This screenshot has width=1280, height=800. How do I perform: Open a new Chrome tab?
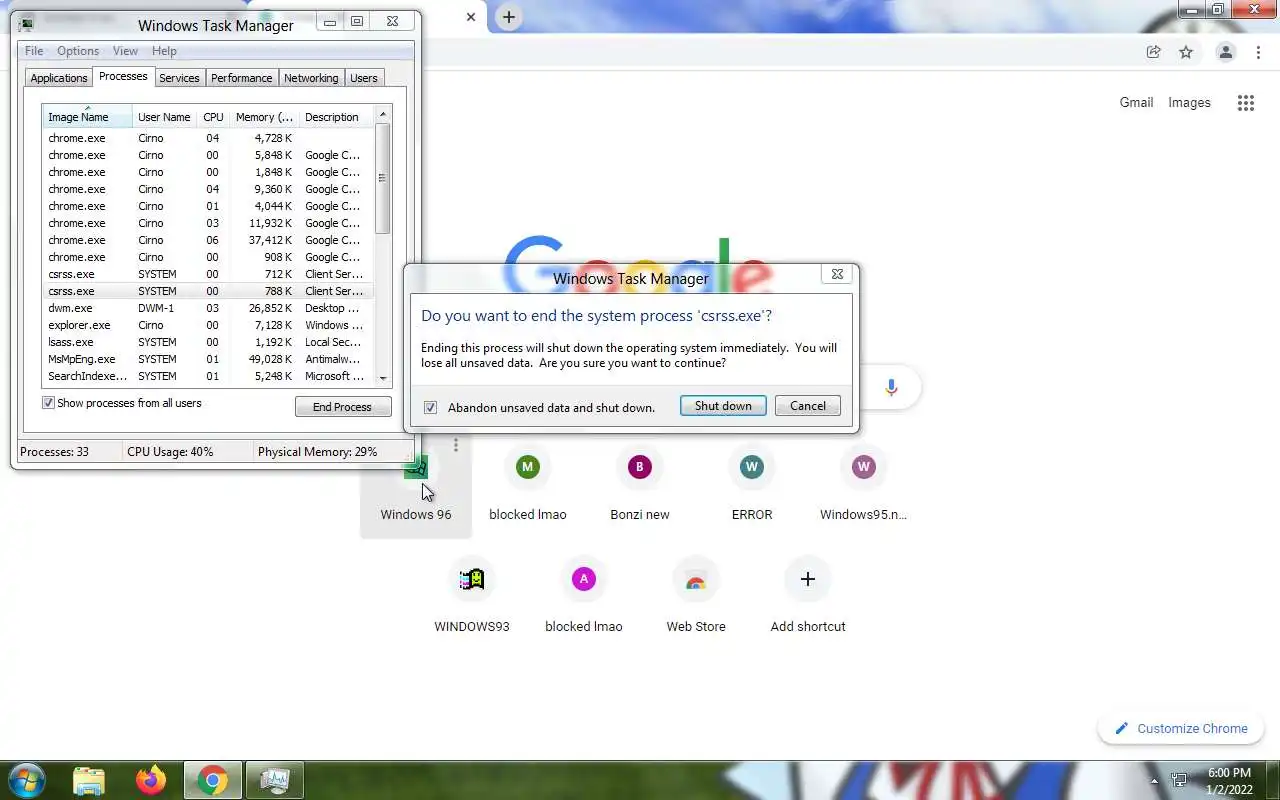click(x=509, y=17)
